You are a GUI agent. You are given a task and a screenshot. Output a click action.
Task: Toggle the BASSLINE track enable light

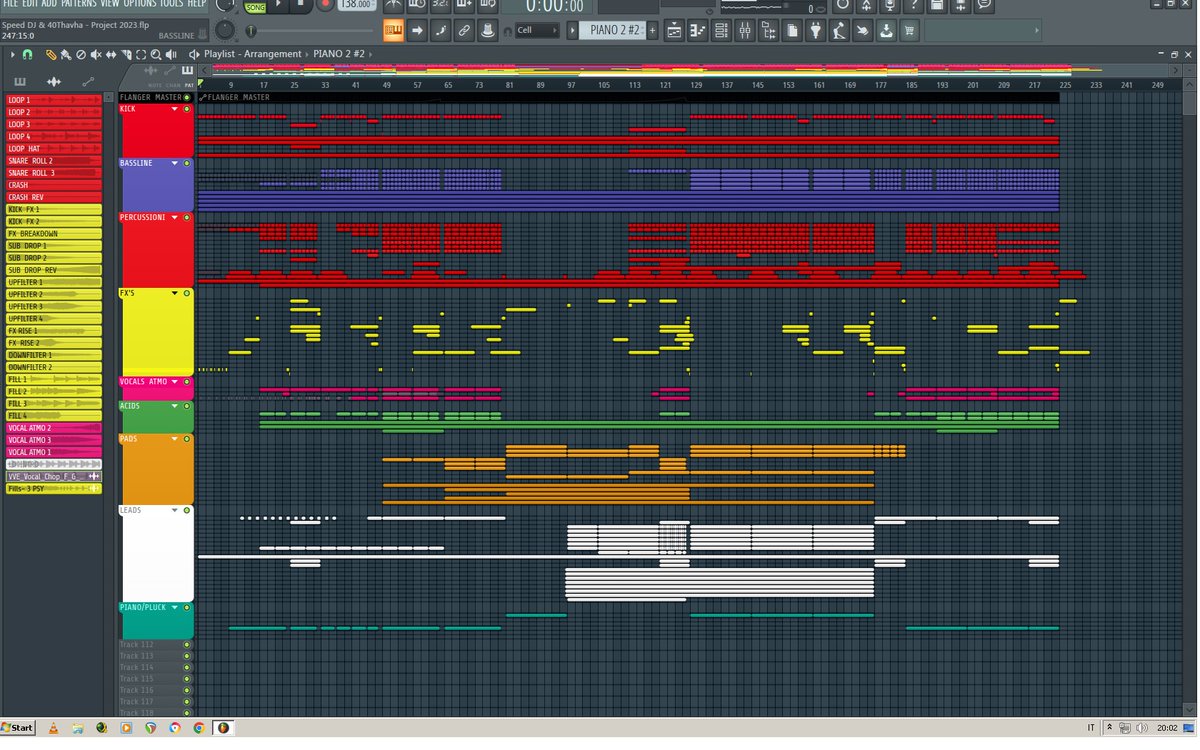187,163
